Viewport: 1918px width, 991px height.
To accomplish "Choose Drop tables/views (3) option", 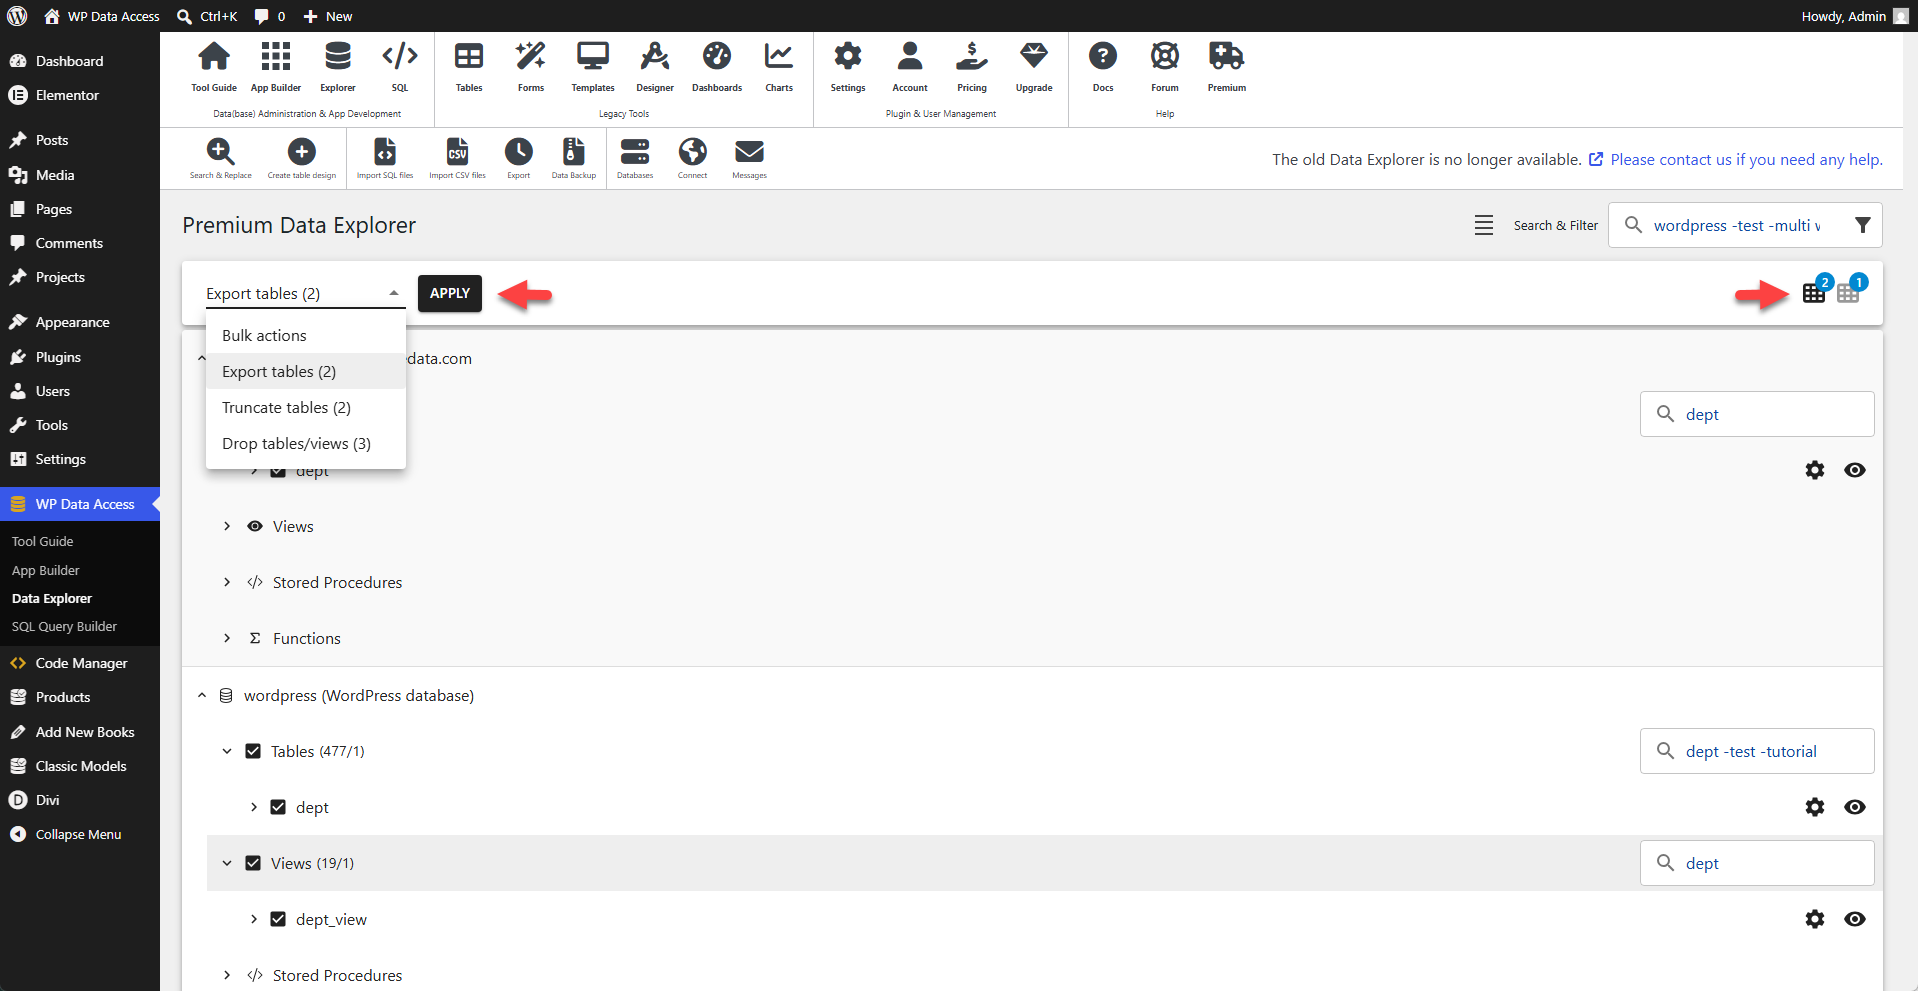I will tap(306, 443).
